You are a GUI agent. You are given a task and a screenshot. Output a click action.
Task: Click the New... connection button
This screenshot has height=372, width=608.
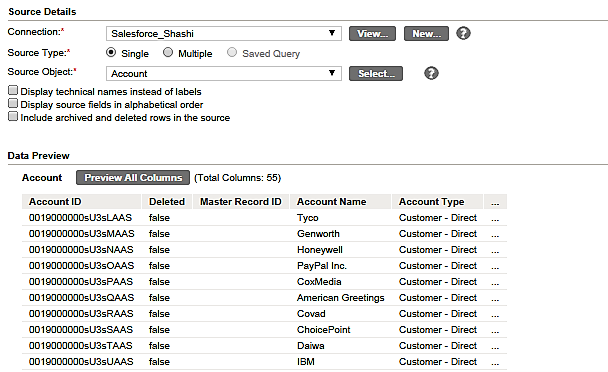coord(426,34)
